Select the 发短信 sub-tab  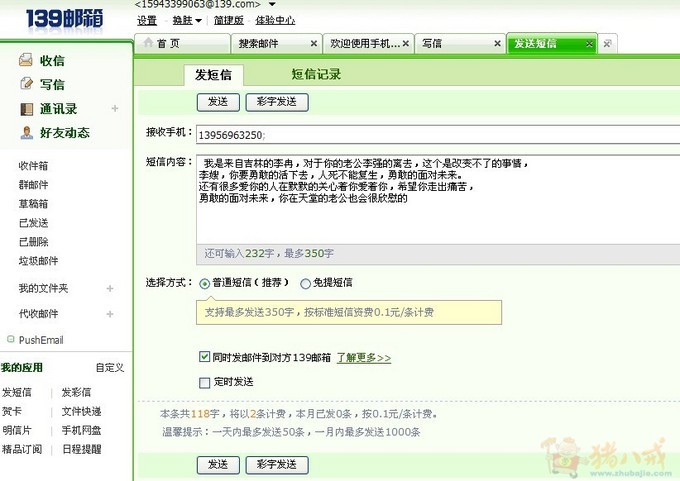click(x=213, y=75)
